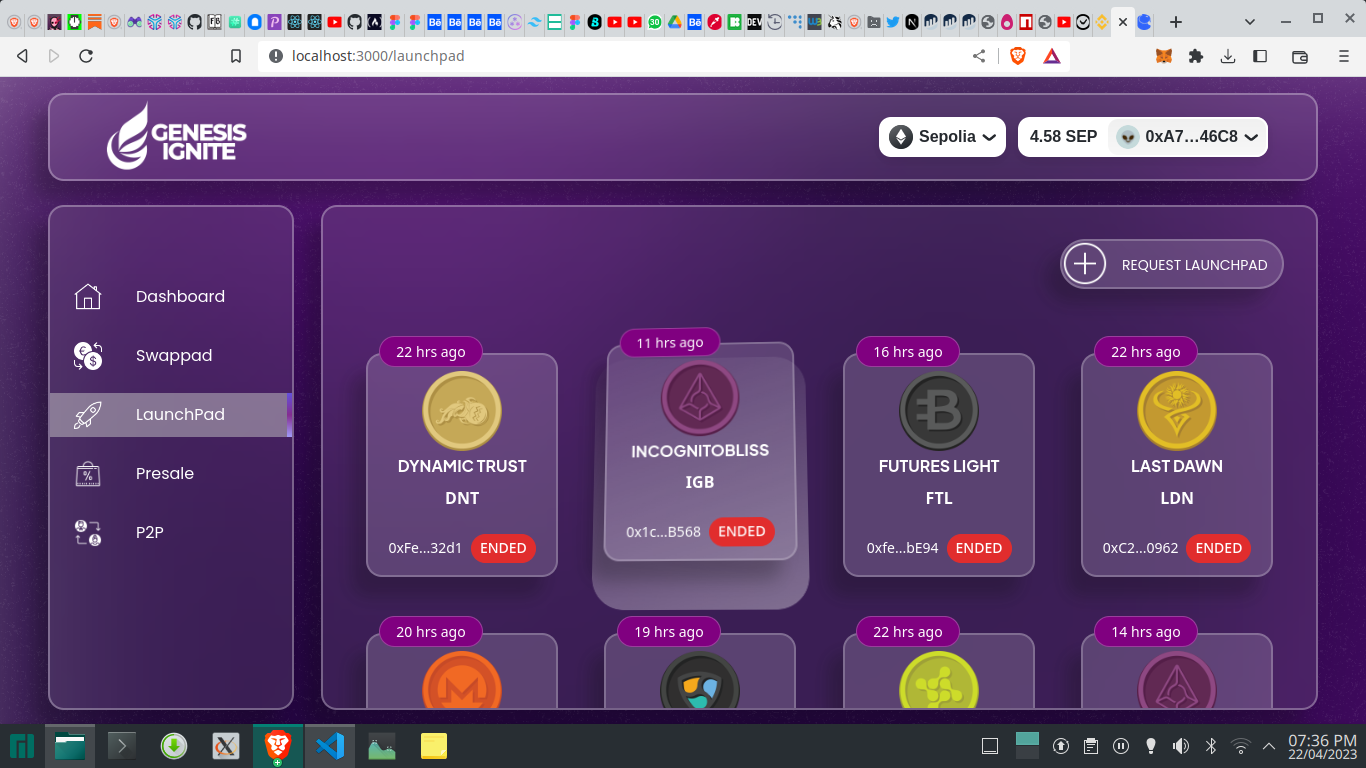This screenshot has width=1366, height=768.
Task: Select LaunchPad in the sidebar
Action: (171, 414)
